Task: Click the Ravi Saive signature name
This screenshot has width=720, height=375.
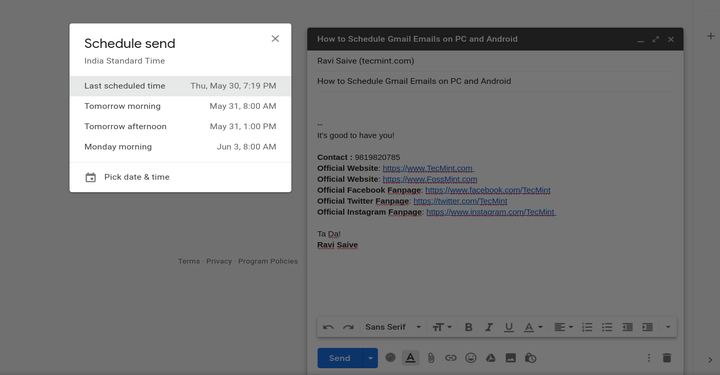Action: click(338, 245)
